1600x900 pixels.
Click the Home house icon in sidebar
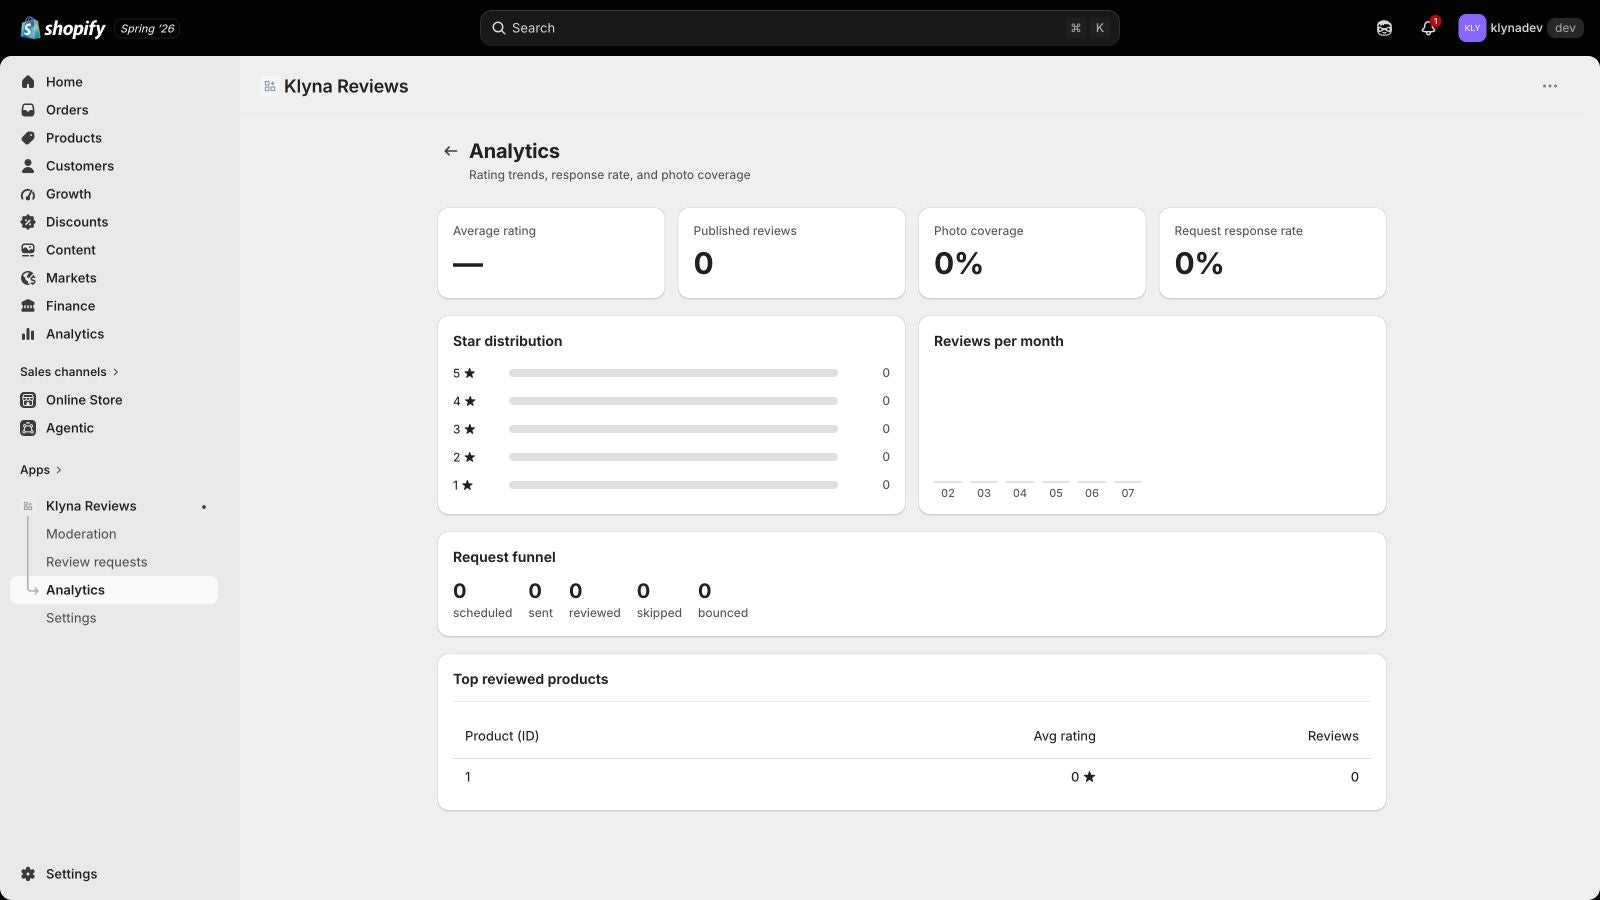tap(28, 82)
